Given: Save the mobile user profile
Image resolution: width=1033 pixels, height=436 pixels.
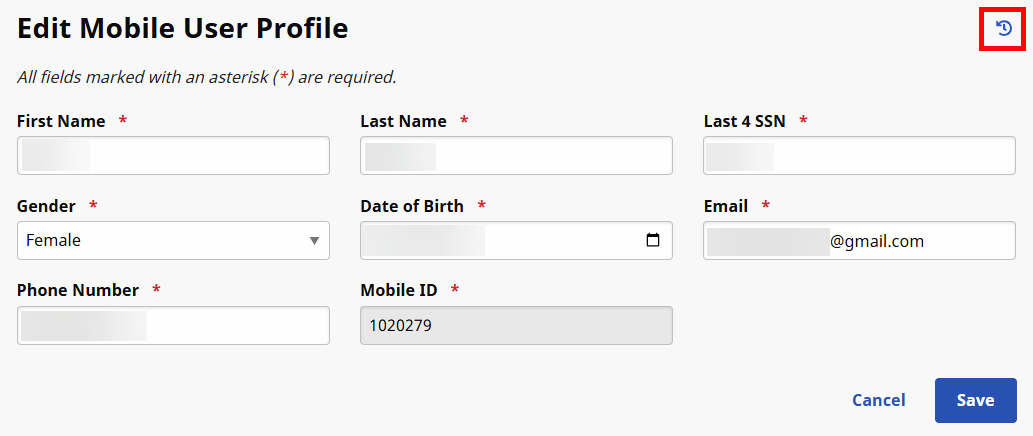Looking at the screenshot, I should coord(975,400).
